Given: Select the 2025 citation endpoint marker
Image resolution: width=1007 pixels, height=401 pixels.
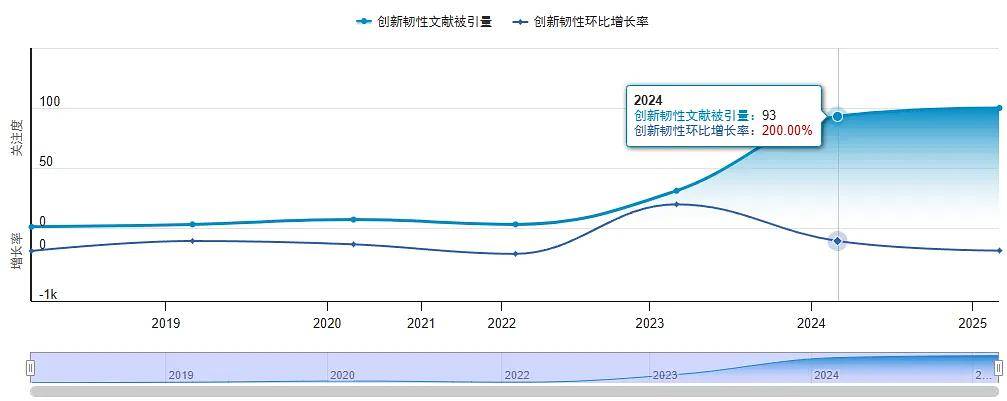Looking at the screenshot, I should (x=999, y=108).
